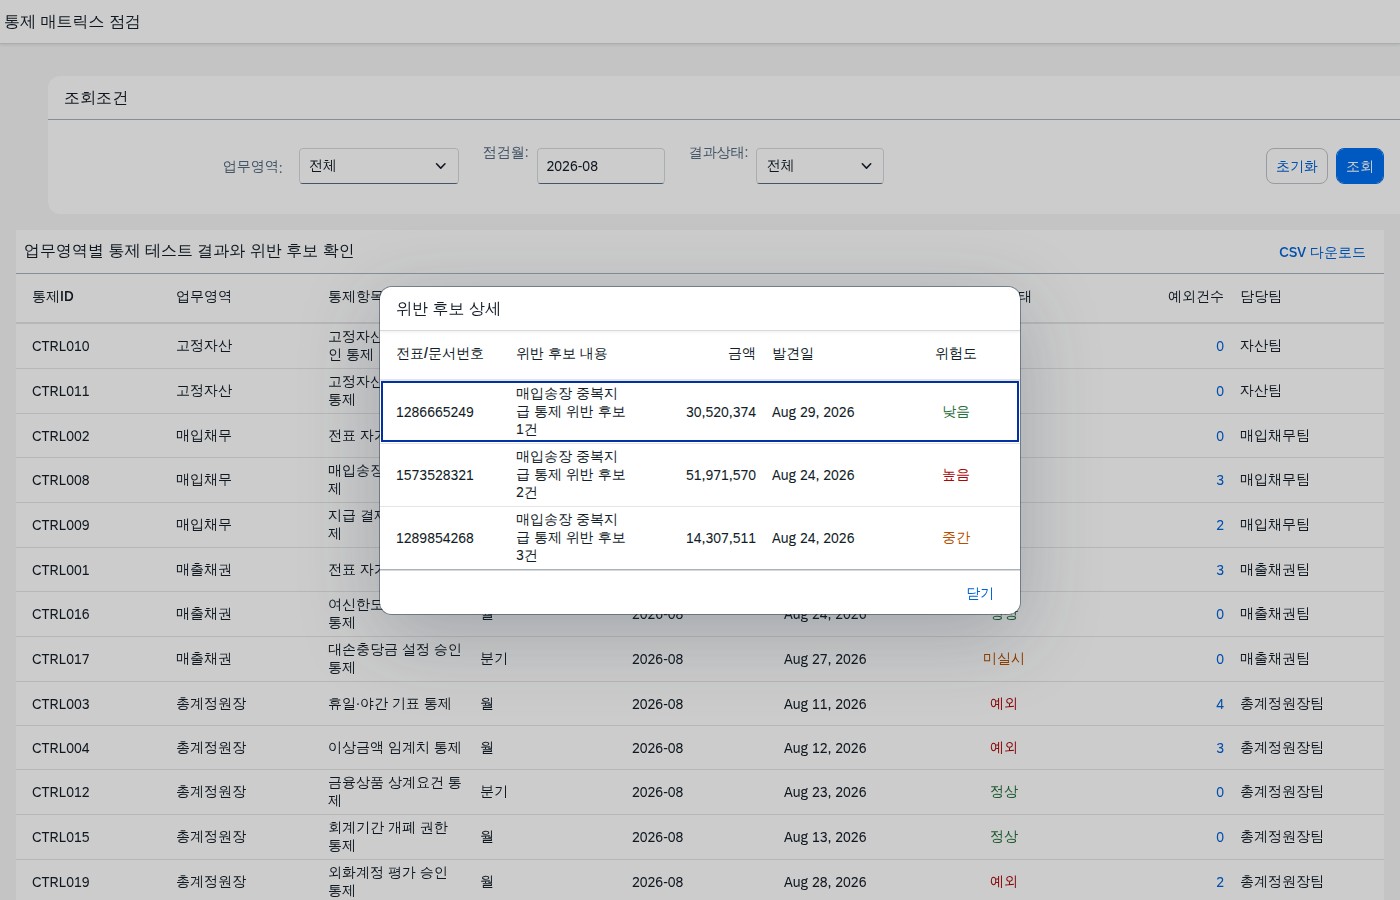Click the 자산팀 cell for CTRL010
Image resolution: width=1400 pixels, height=900 pixels.
(x=1261, y=346)
